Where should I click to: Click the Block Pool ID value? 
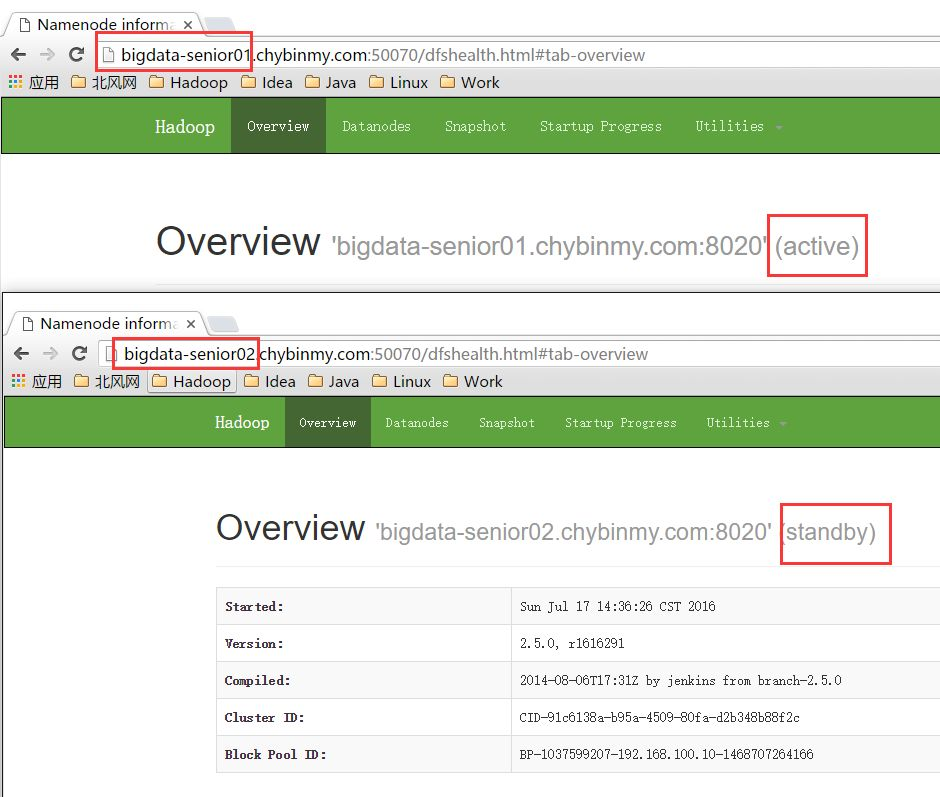[666, 754]
